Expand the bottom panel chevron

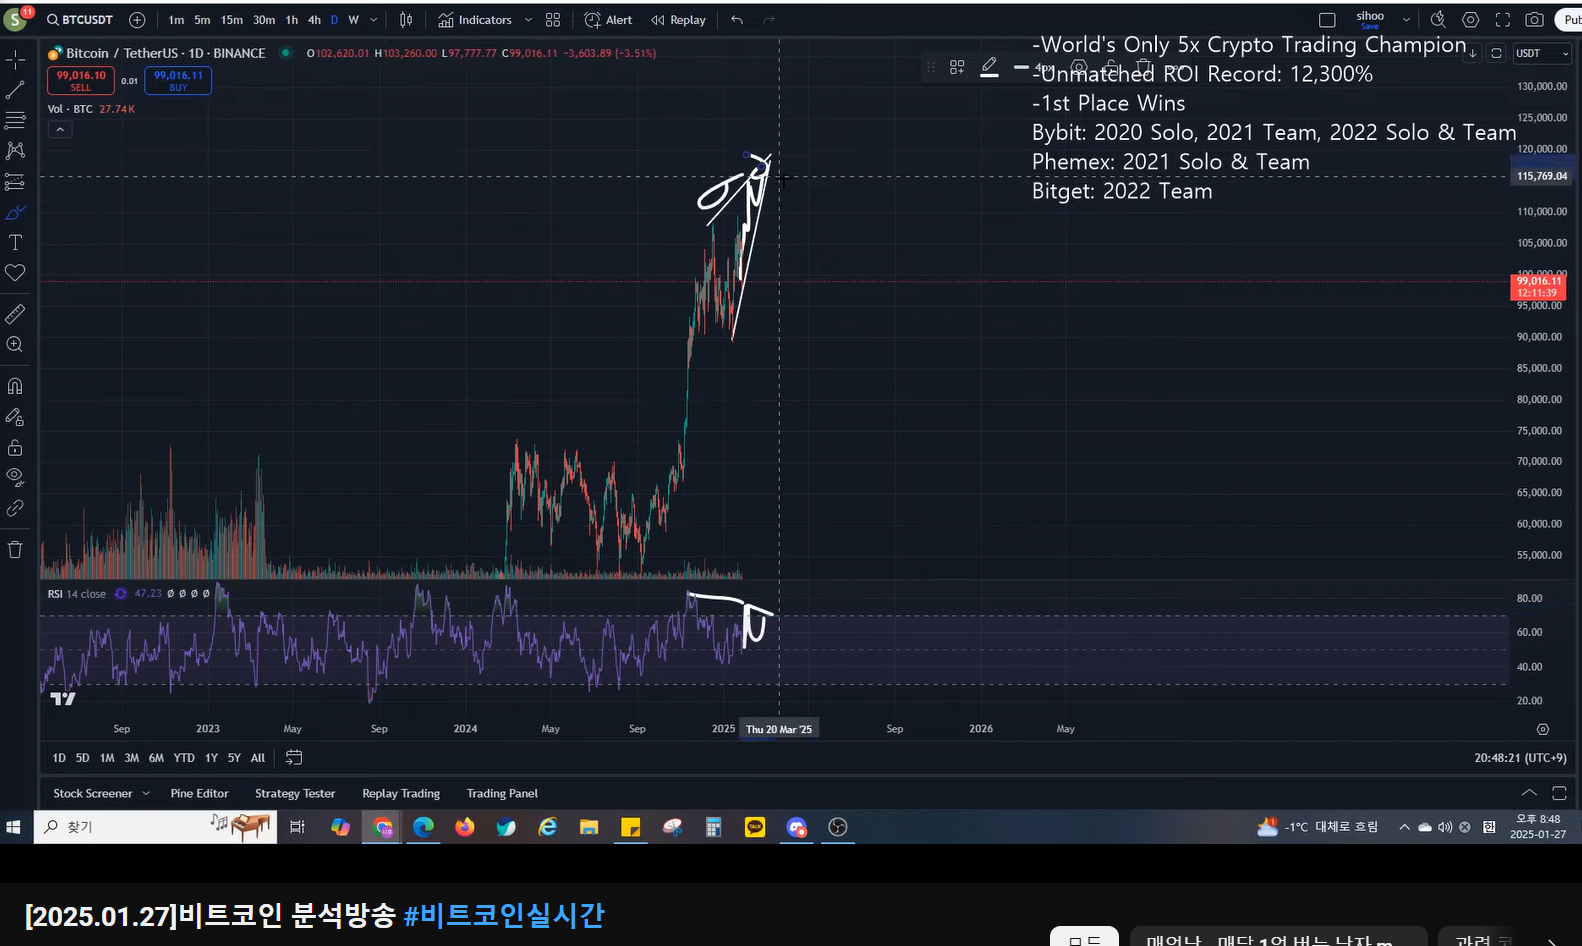tap(1529, 792)
